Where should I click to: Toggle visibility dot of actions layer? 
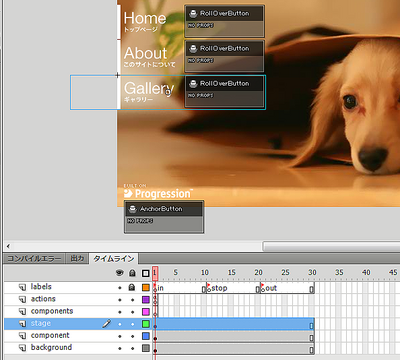120,300
